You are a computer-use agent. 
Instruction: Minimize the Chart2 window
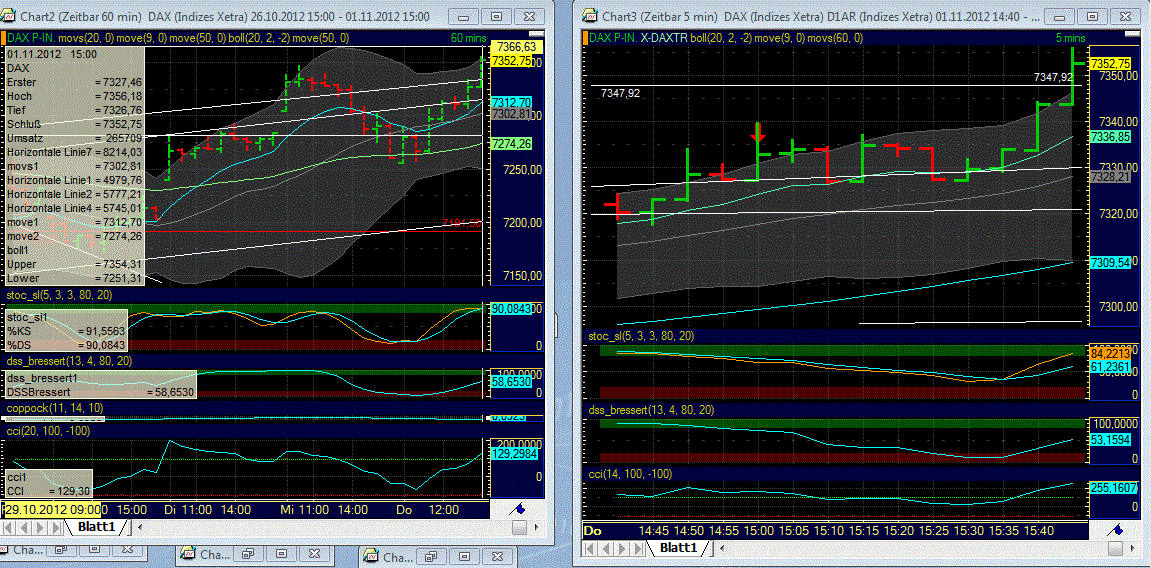click(x=465, y=15)
